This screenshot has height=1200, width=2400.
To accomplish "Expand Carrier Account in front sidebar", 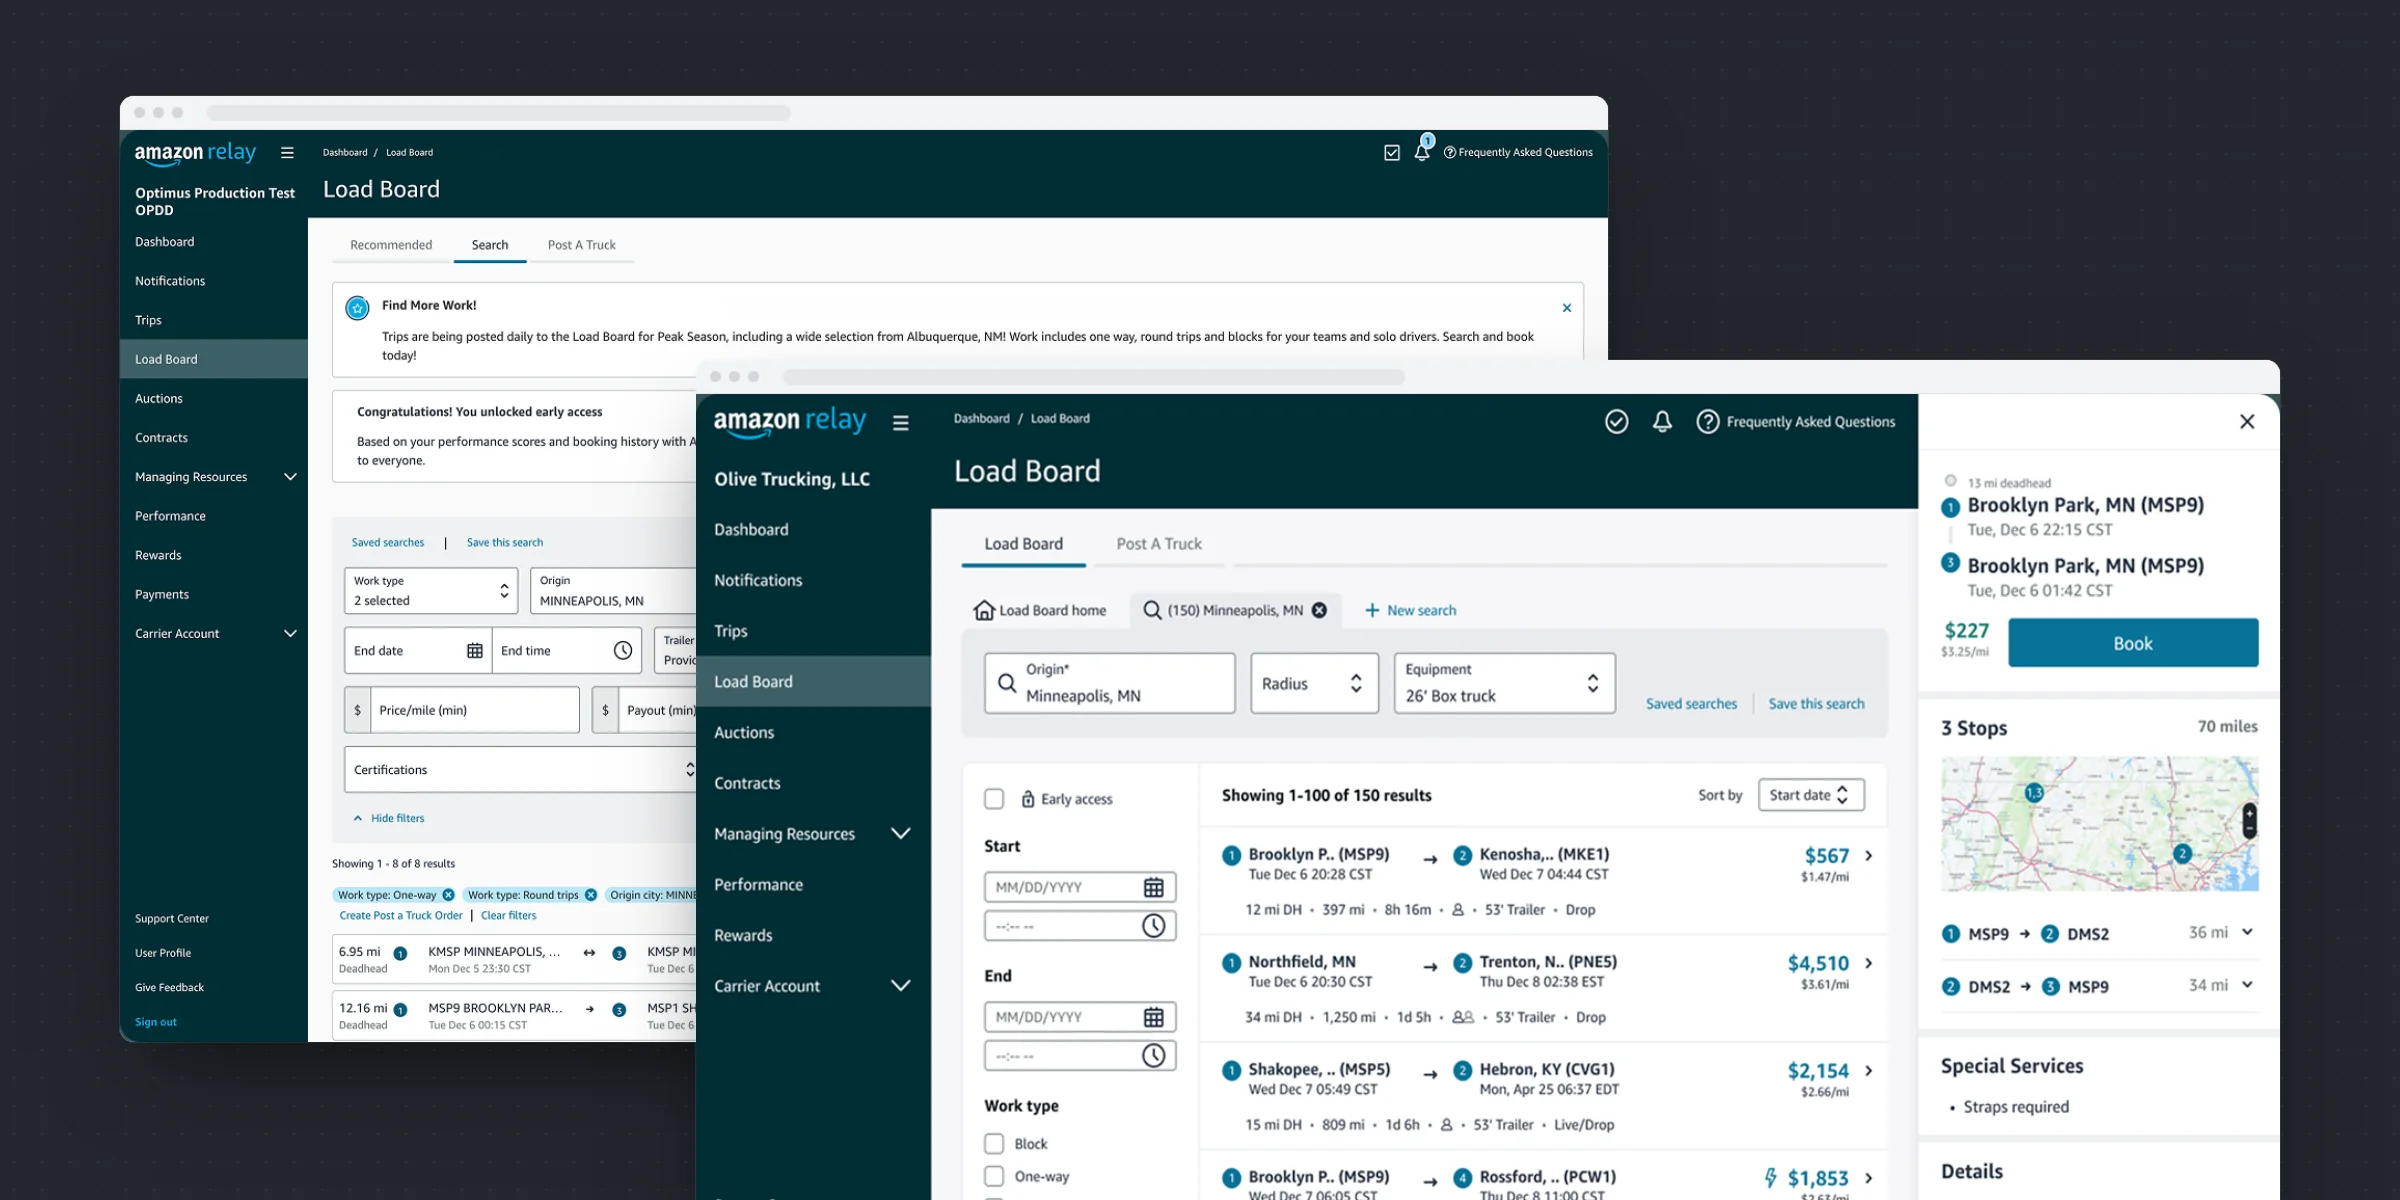I will click(x=812, y=986).
